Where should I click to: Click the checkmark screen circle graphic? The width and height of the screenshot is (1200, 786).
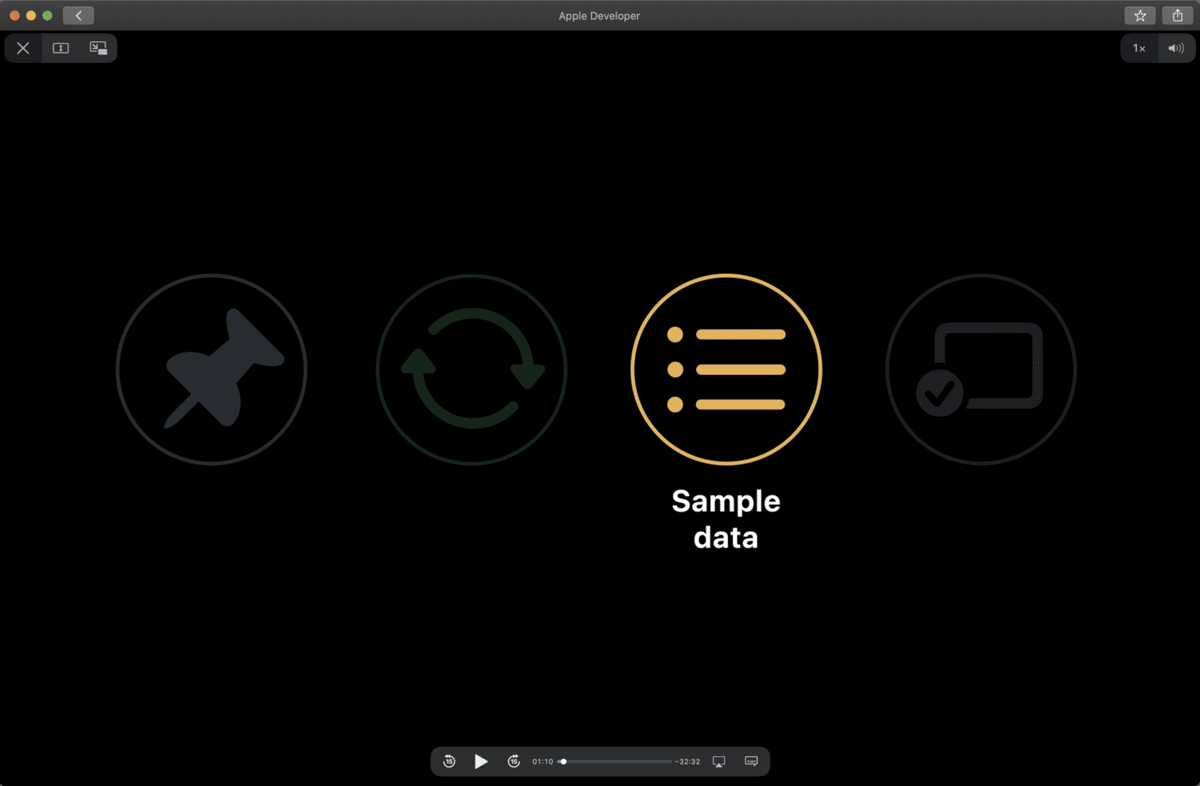(x=981, y=369)
